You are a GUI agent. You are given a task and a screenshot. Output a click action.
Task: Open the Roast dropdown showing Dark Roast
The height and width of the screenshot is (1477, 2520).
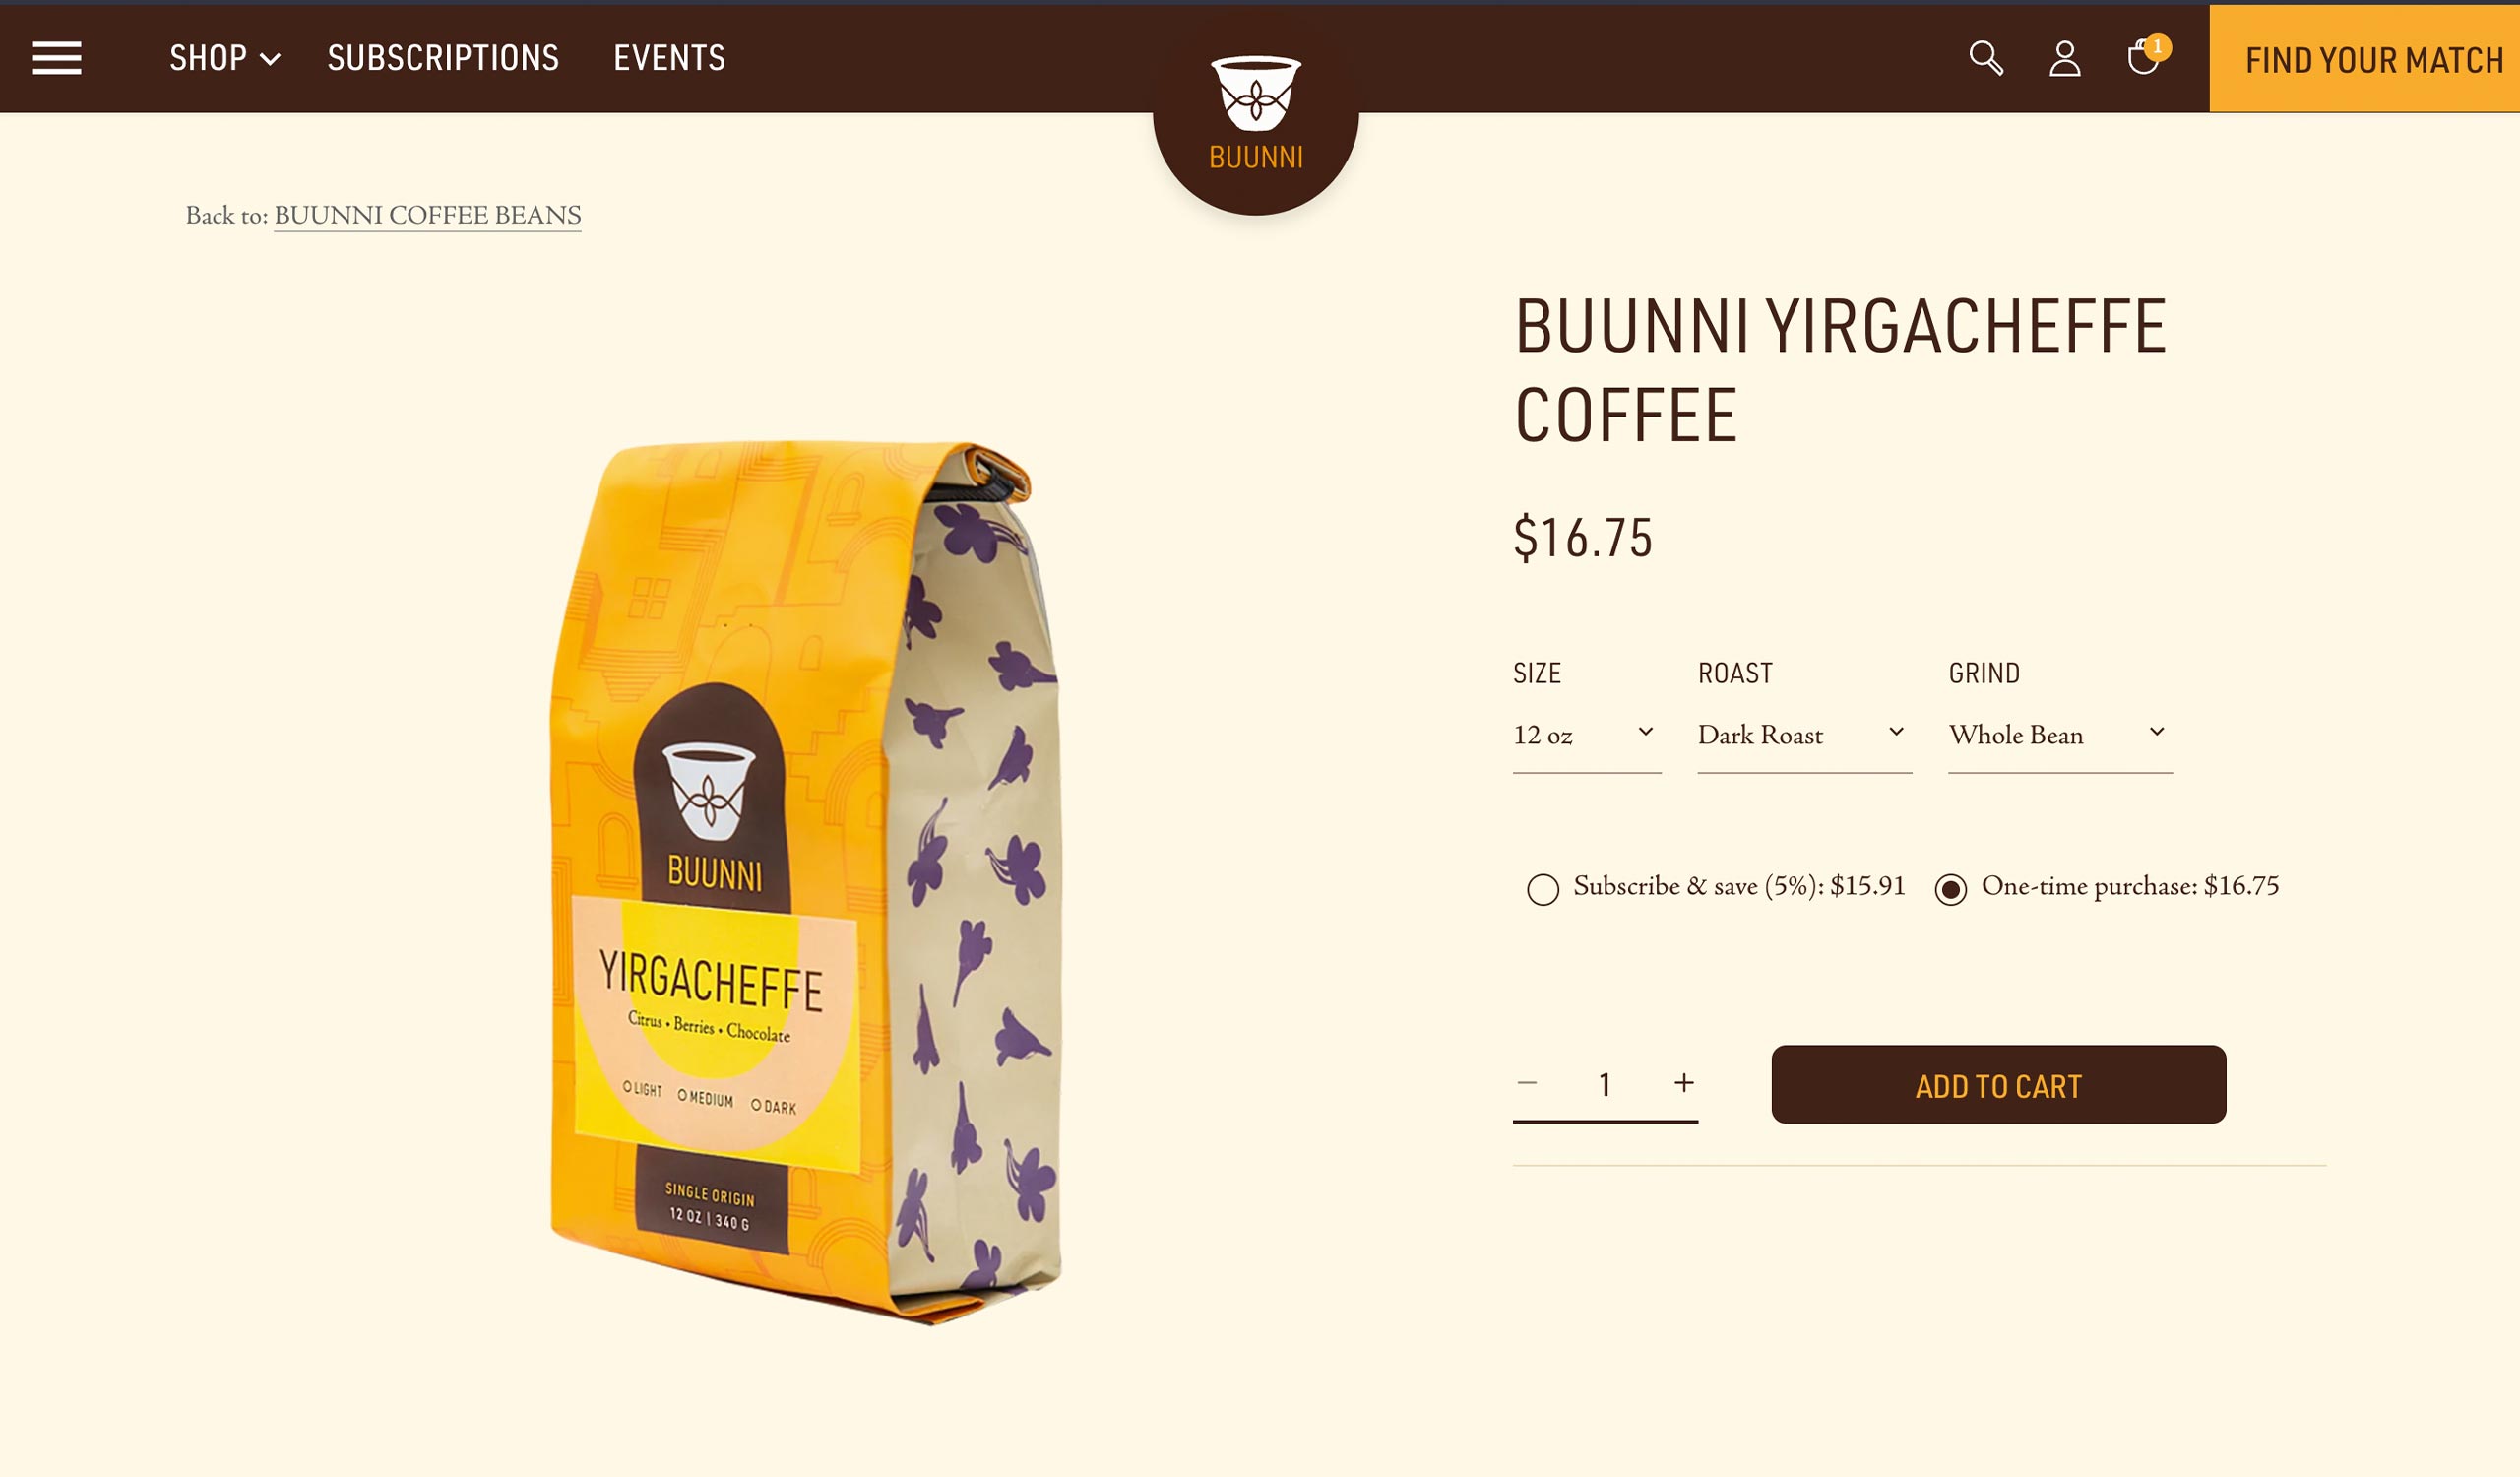pyautogui.click(x=1804, y=736)
